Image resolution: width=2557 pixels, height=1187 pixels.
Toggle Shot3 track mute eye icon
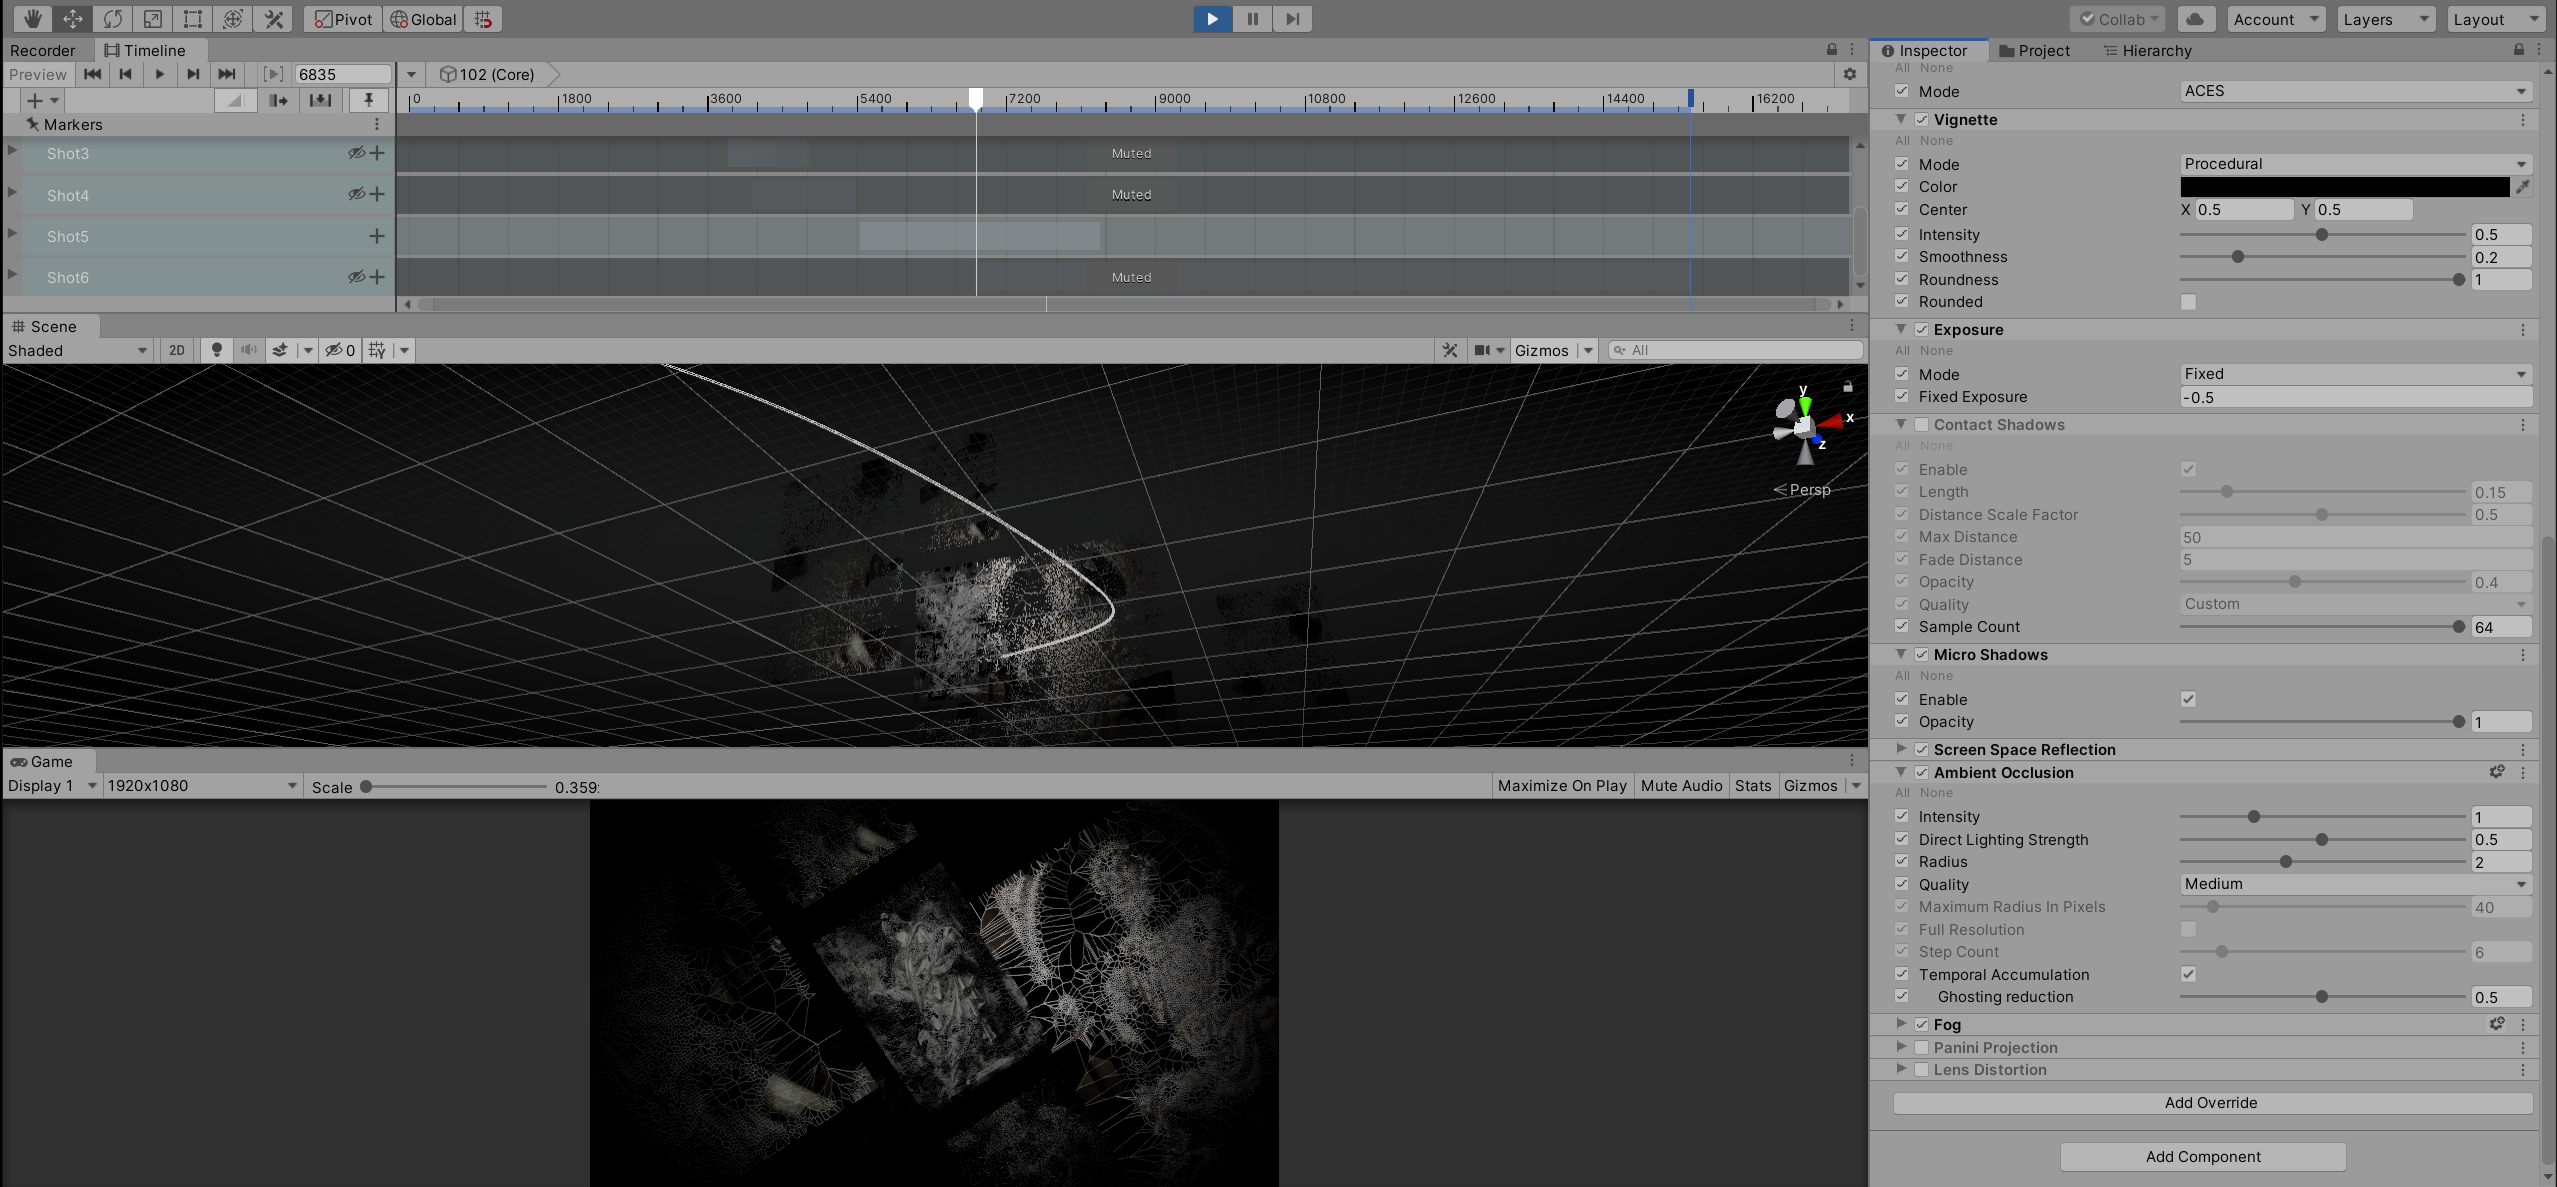pyautogui.click(x=355, y=153)
